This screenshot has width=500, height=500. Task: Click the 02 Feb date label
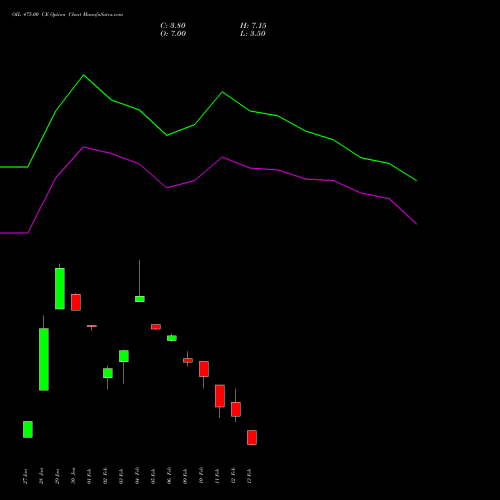click(106, 476)
